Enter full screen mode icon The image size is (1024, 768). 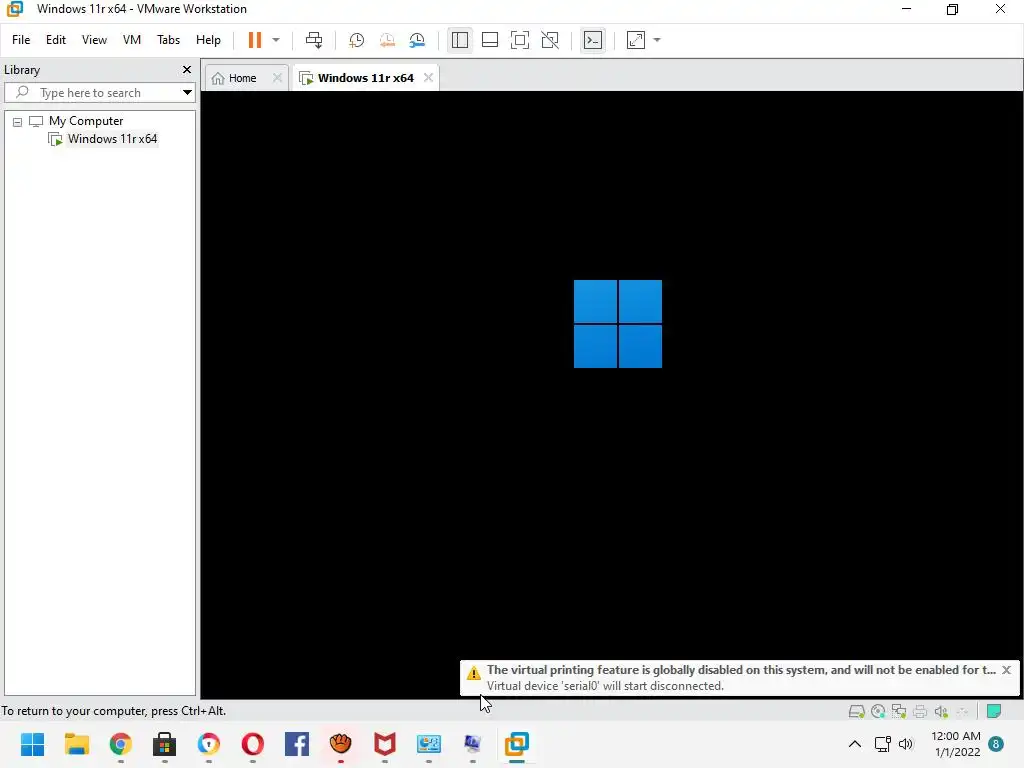(x=520, y=40)
